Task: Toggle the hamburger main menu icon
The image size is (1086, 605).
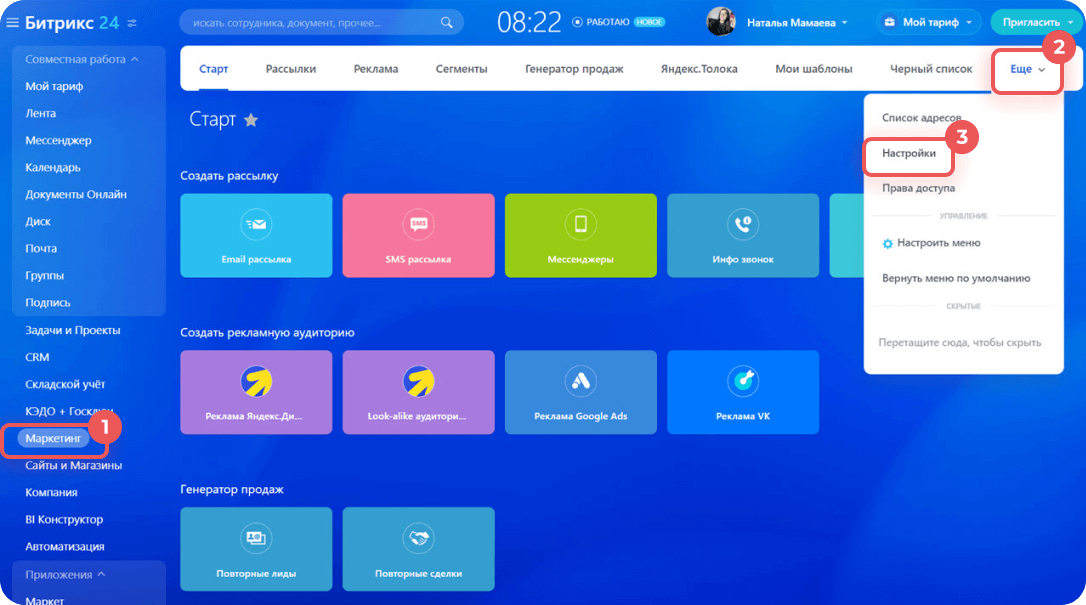Action: [12, 23]
